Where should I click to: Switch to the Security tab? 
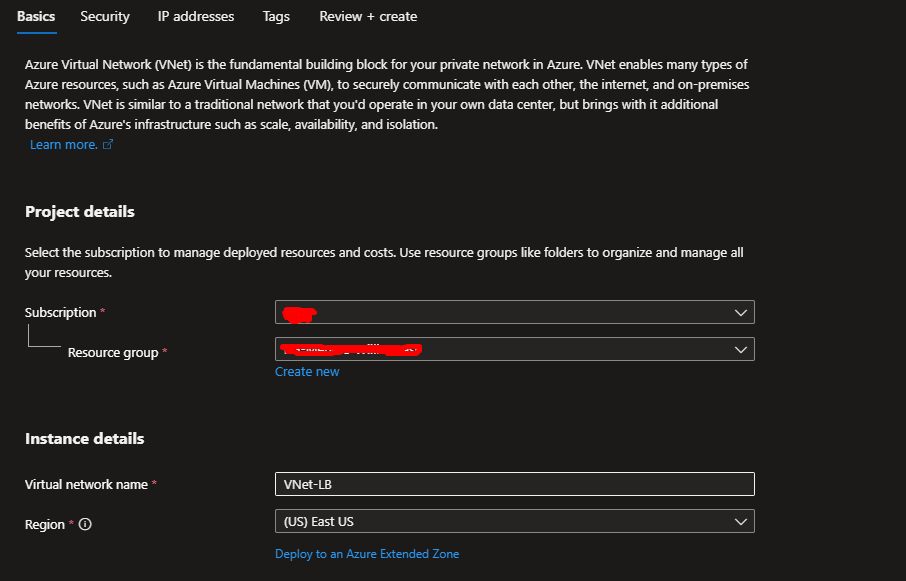[105, 16]
